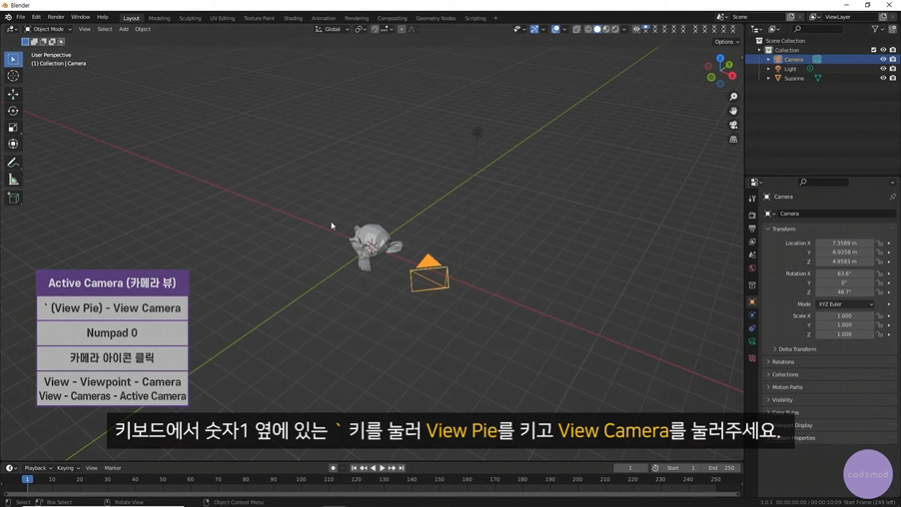Click the End frame field 250
Viewport: 901px width, 507px height.
pos(723,468)
